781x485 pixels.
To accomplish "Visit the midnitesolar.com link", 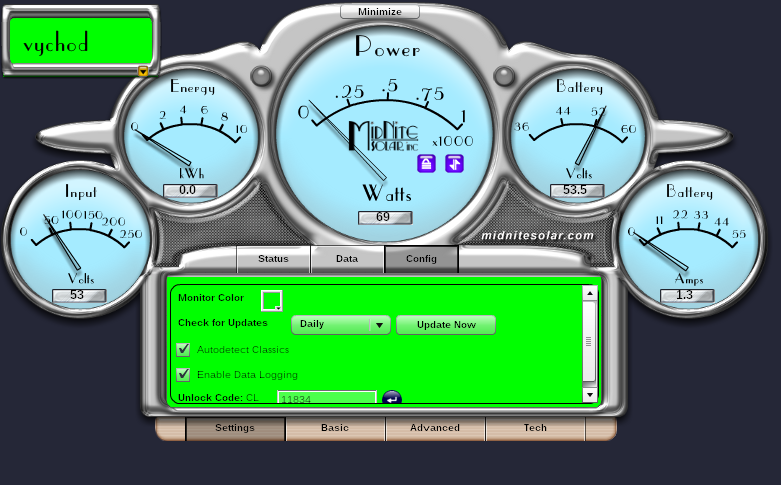I will tap(537, 236).
